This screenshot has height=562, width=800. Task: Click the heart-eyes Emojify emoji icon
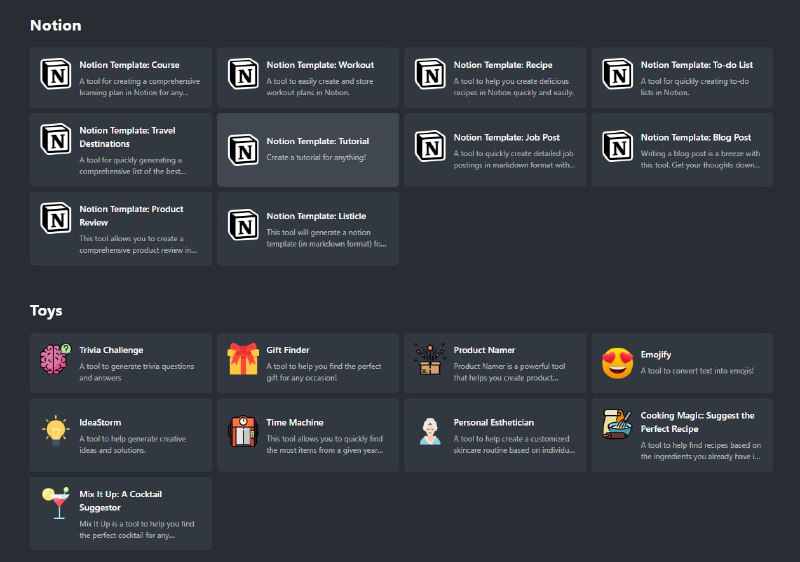(x=617, y=362)
